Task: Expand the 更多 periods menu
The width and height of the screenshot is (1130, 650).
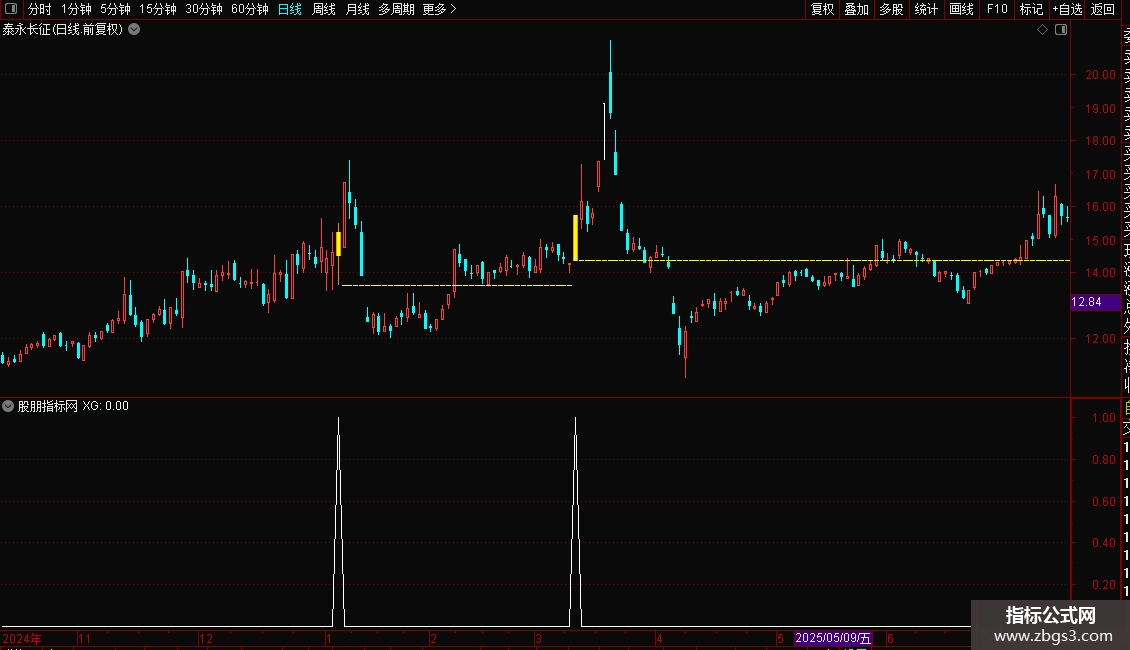Action: tap(439, 9)
